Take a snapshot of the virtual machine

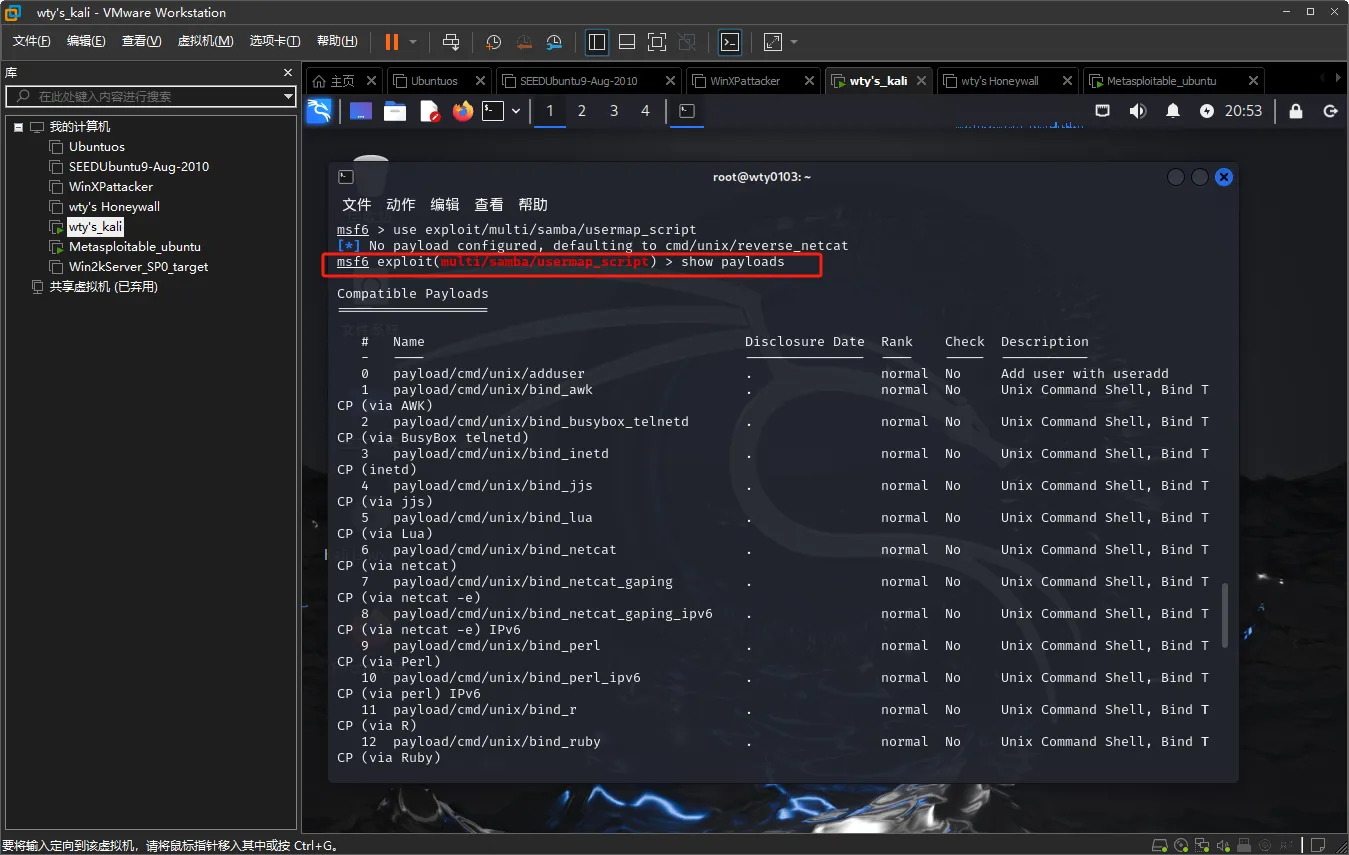(493, 41)
